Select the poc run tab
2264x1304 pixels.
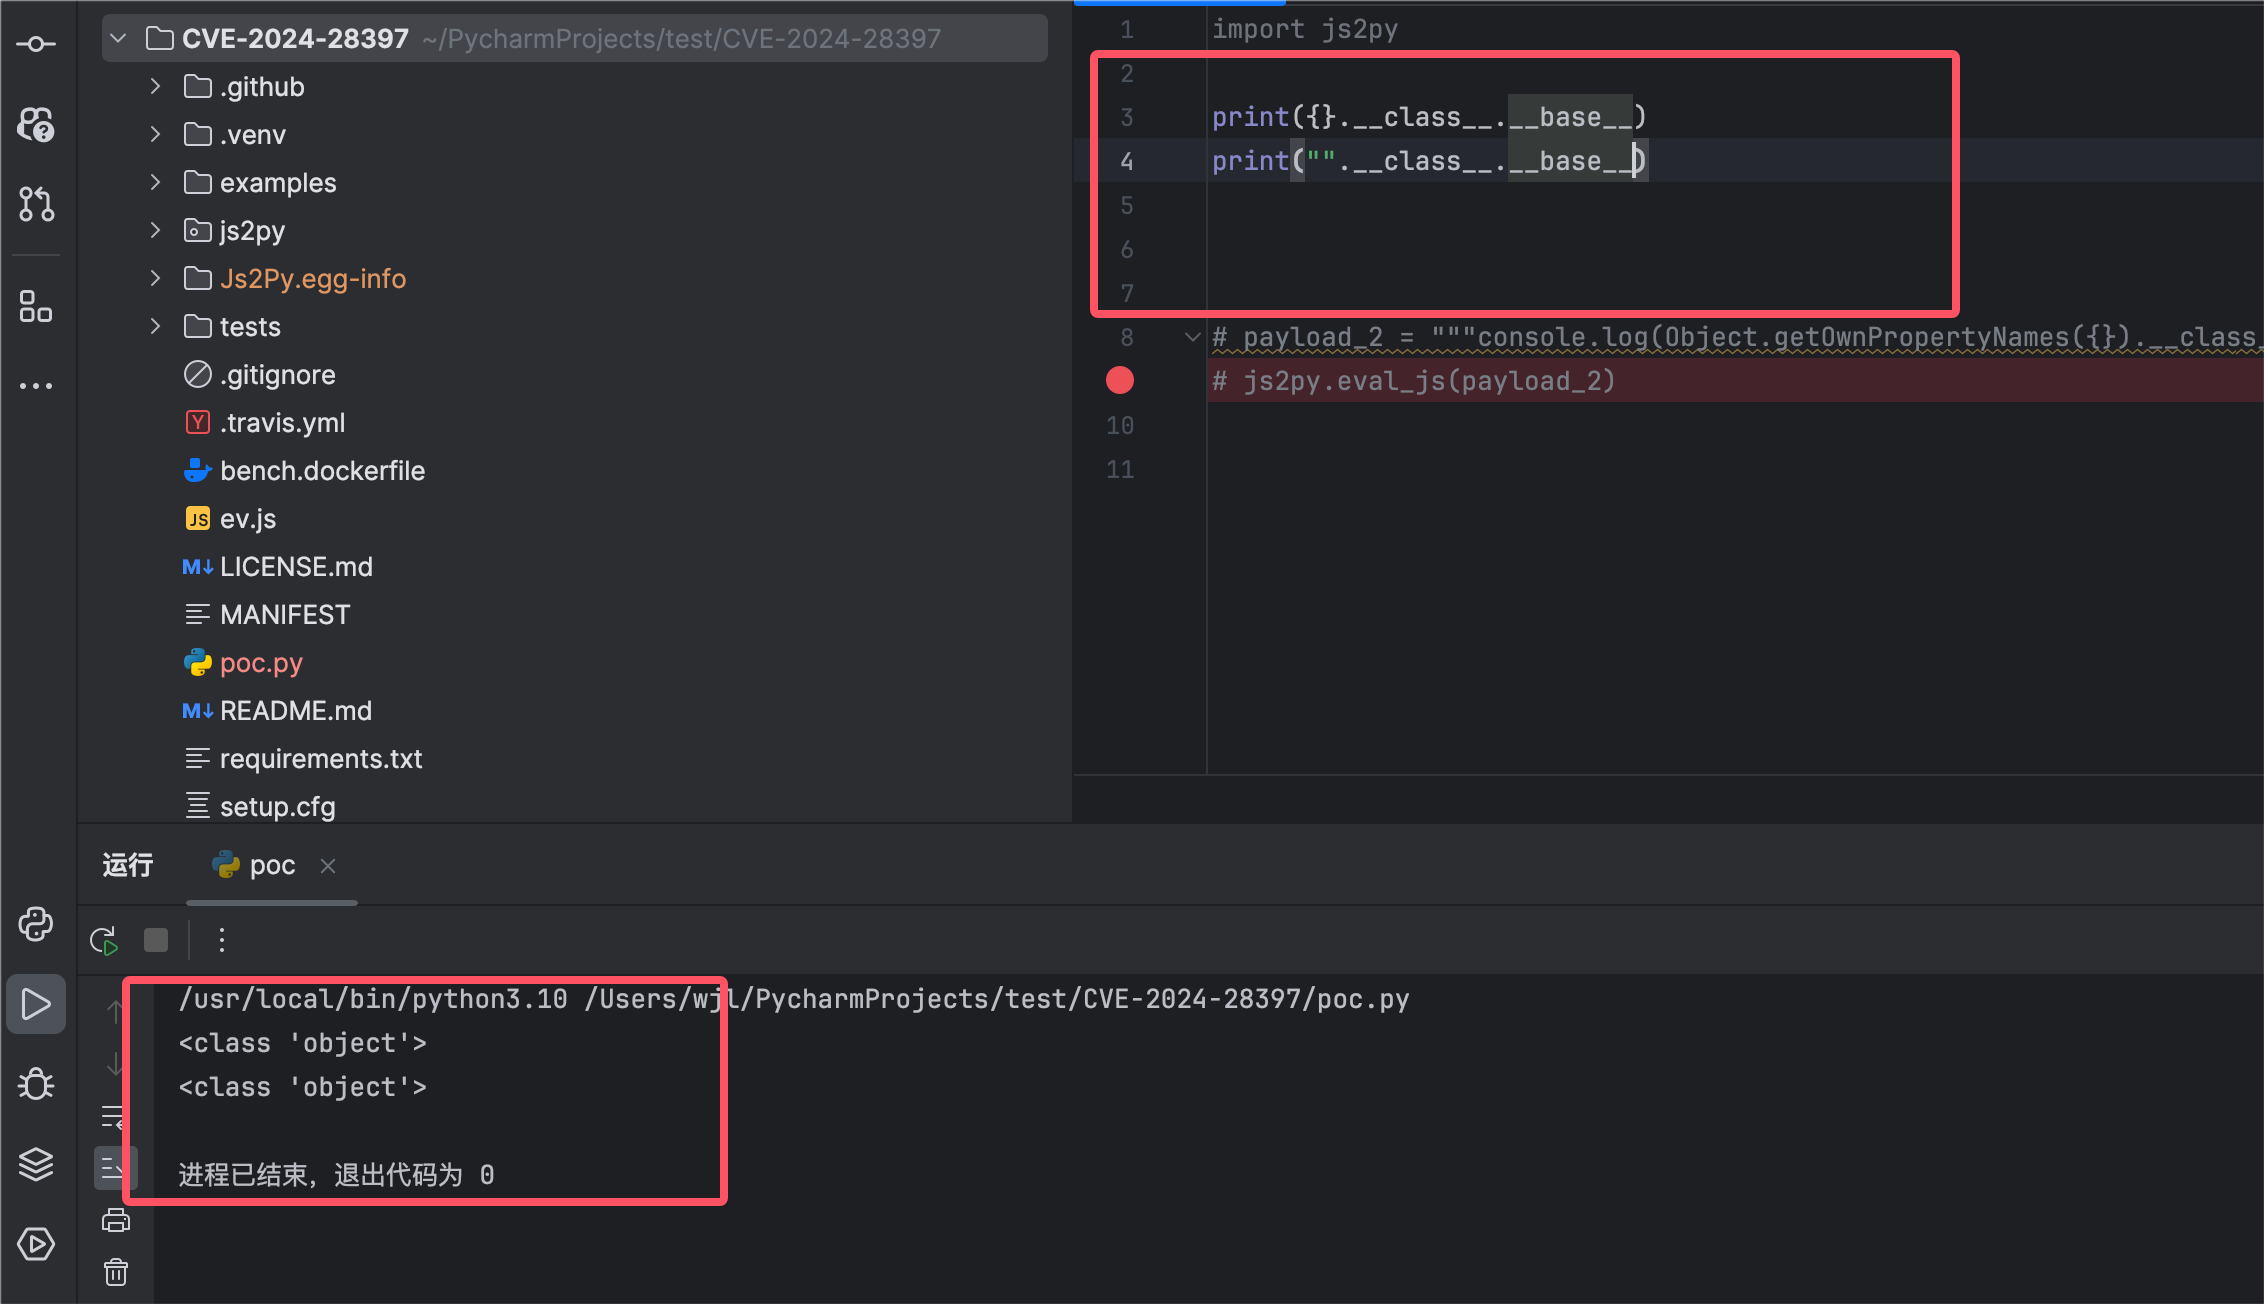click(254, 865)
